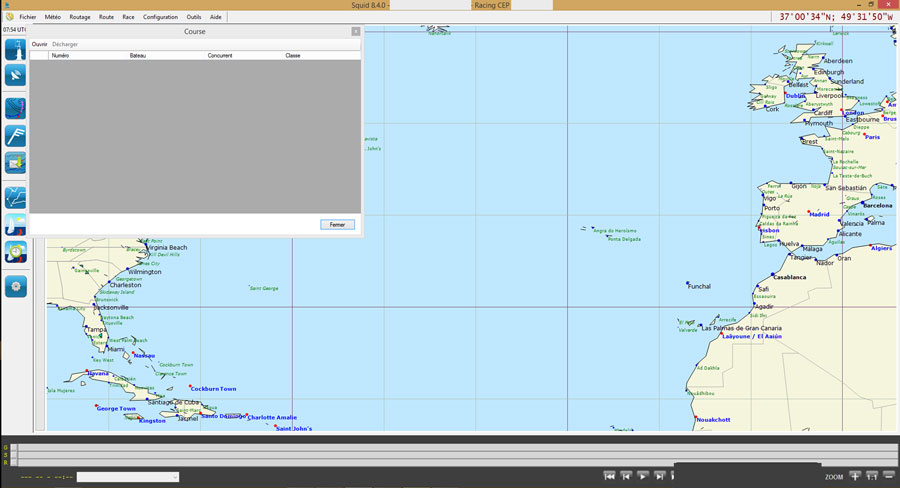The width and height of the screenshot is (900, 488).
Task: Skip to the timeline start
Action: (609, 476)
